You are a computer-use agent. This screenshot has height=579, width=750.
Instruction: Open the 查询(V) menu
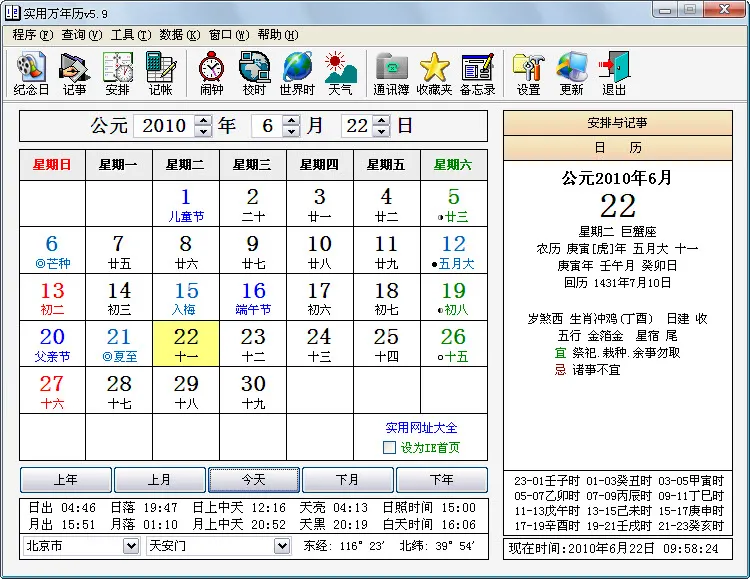pos(82,35)
